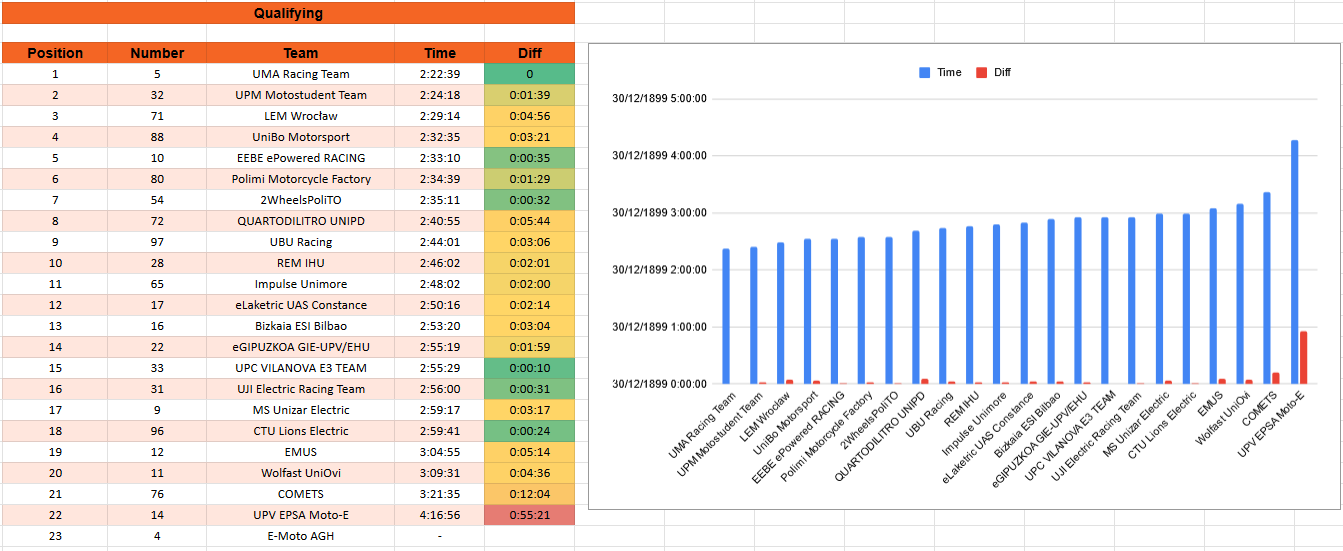Select the 4:16:56 time cell
Image resolution: width=1343 pixels, height=551 pixels.
(440, 515)
